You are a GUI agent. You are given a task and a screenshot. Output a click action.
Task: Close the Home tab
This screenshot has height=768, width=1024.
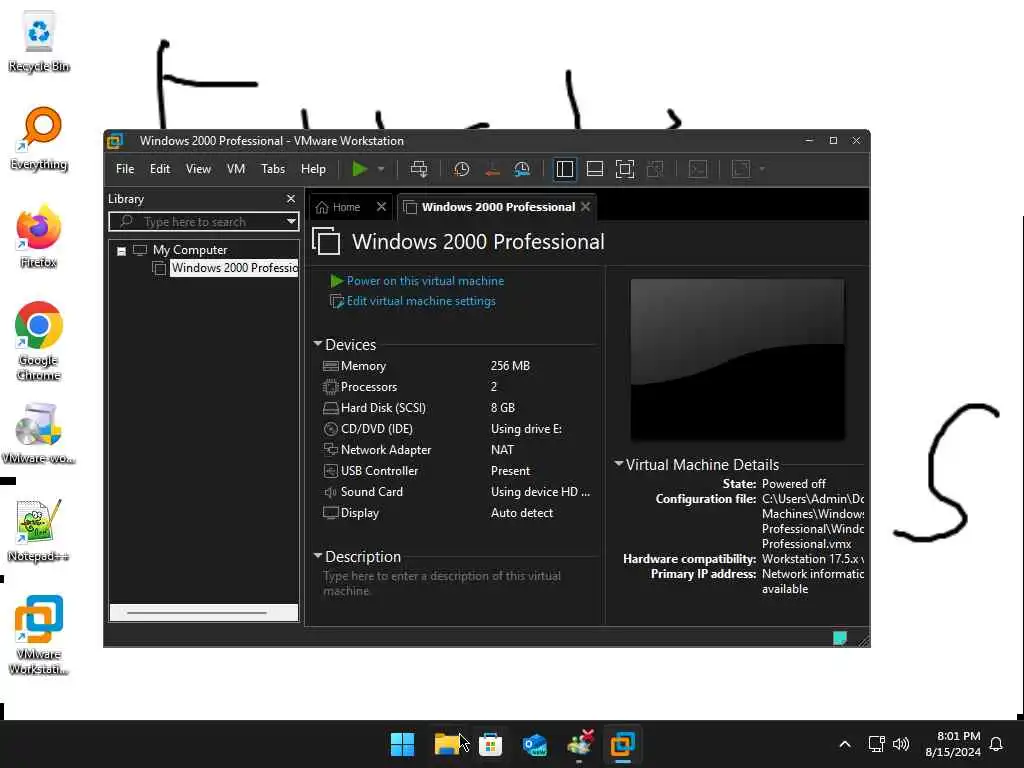coord(381,207)
